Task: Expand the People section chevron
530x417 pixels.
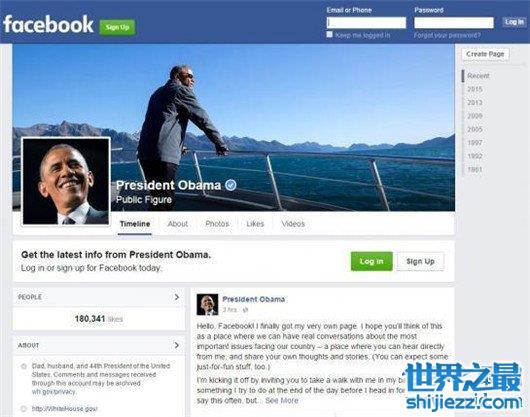Action: tap(176, 297)
